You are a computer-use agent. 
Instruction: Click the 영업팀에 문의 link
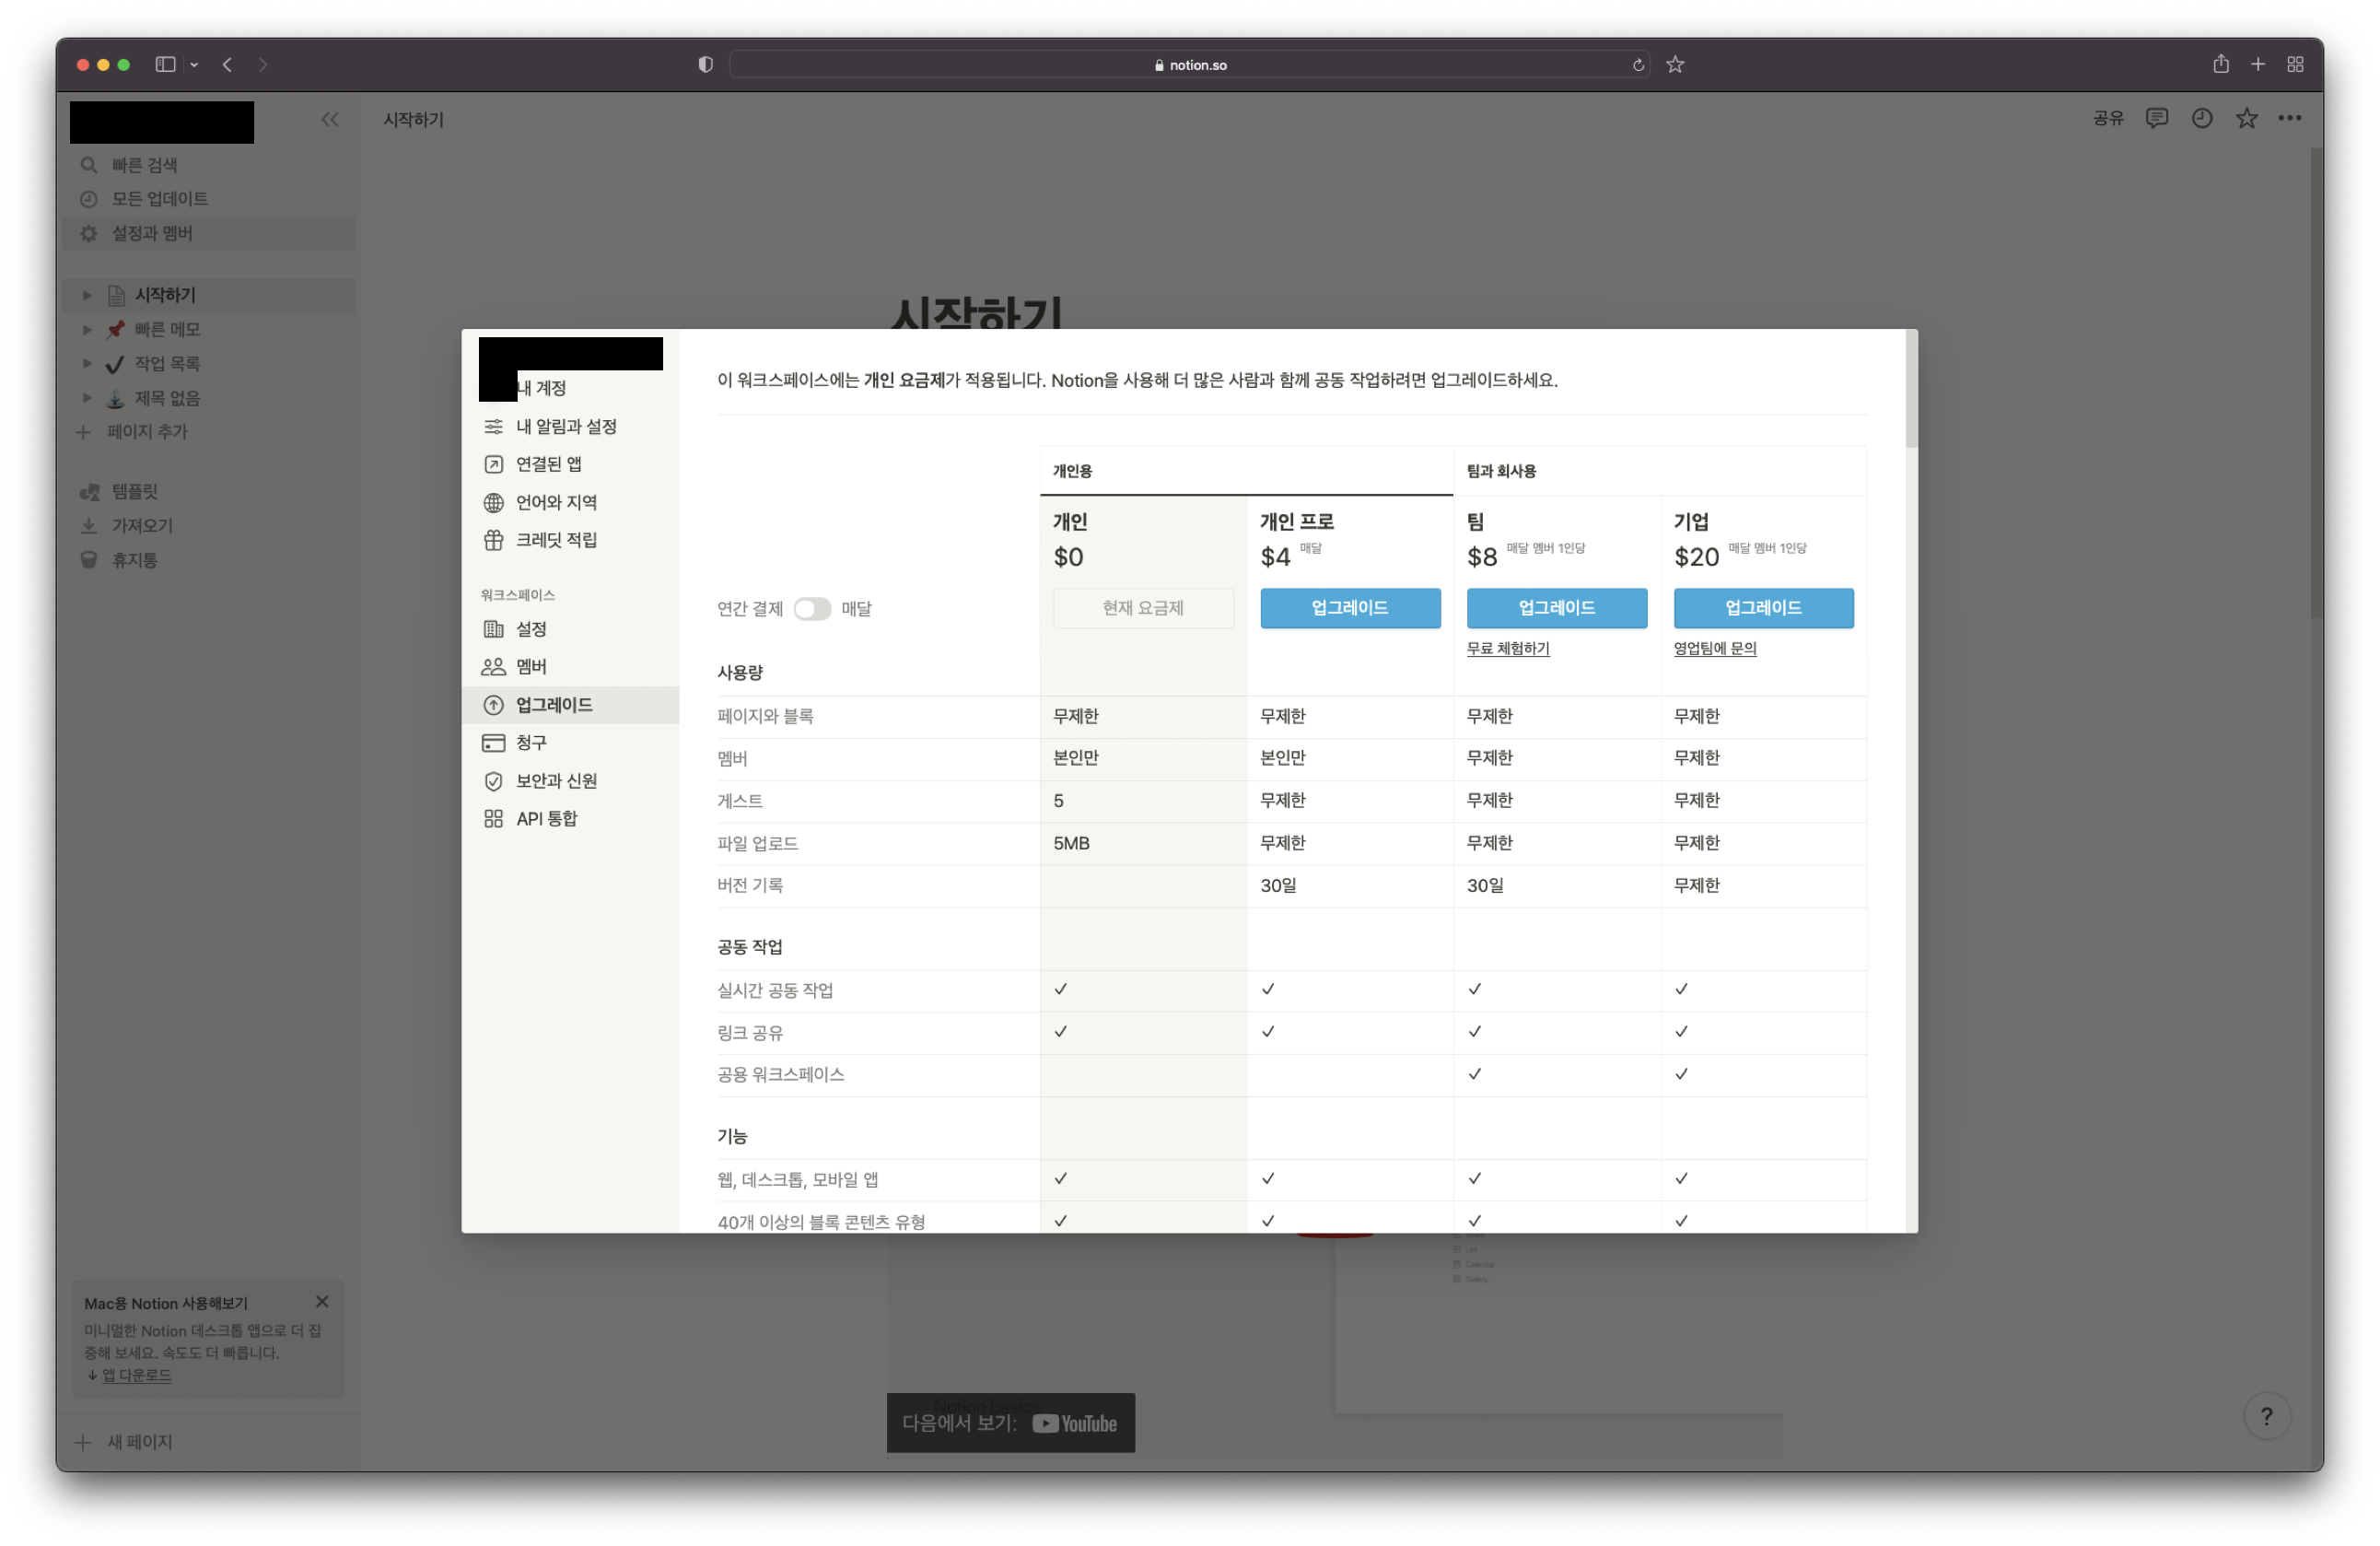click(1715, 649)
